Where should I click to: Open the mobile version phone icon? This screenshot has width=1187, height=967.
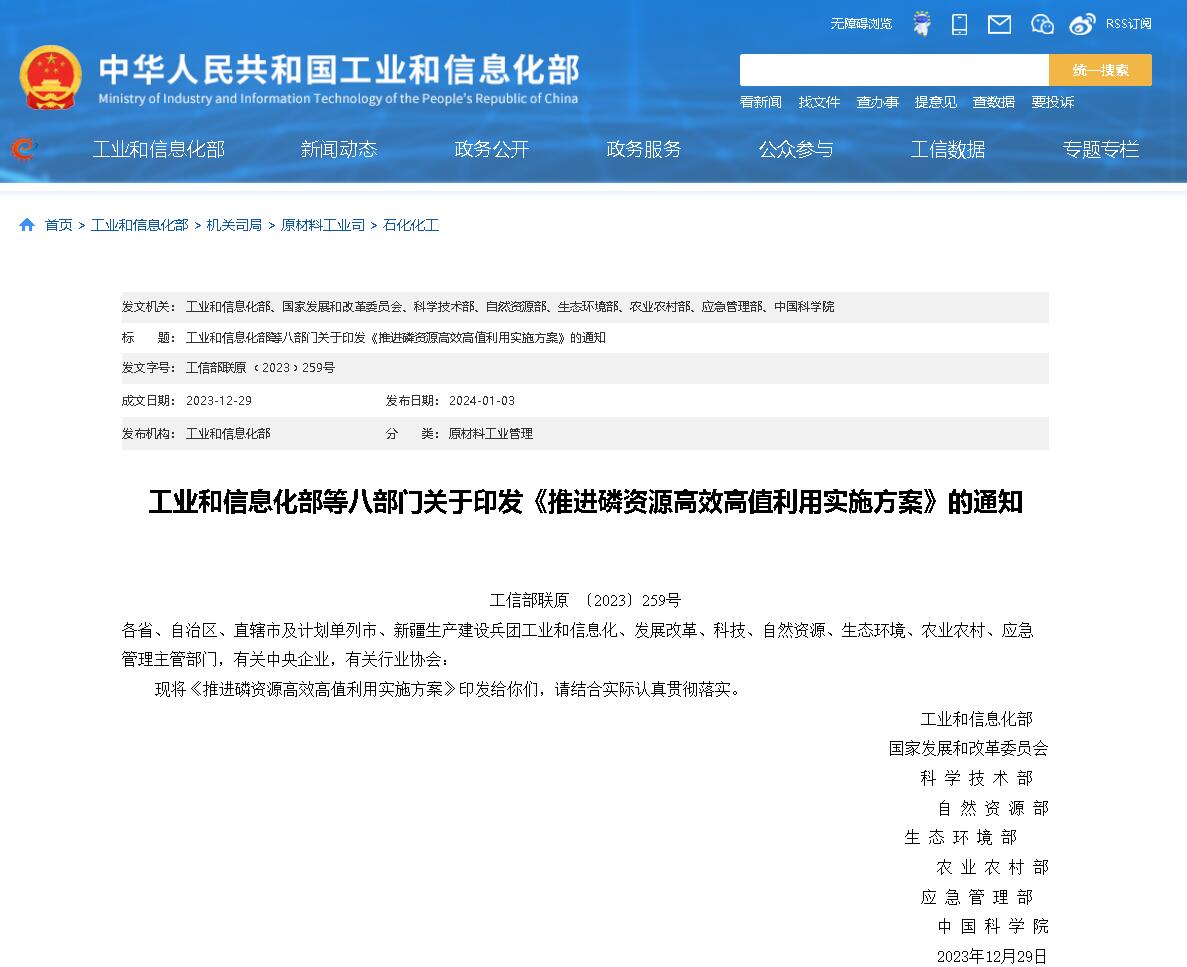point(959,24)
